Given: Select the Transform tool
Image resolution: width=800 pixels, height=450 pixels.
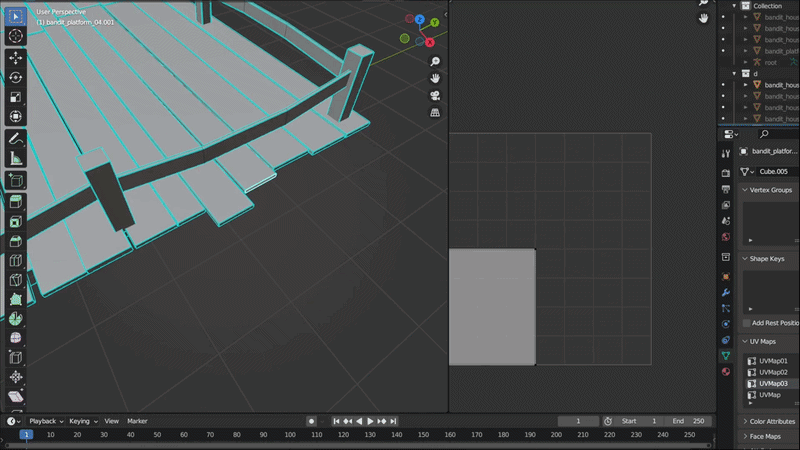Looking at the screenshot, I should coord(16,117).
